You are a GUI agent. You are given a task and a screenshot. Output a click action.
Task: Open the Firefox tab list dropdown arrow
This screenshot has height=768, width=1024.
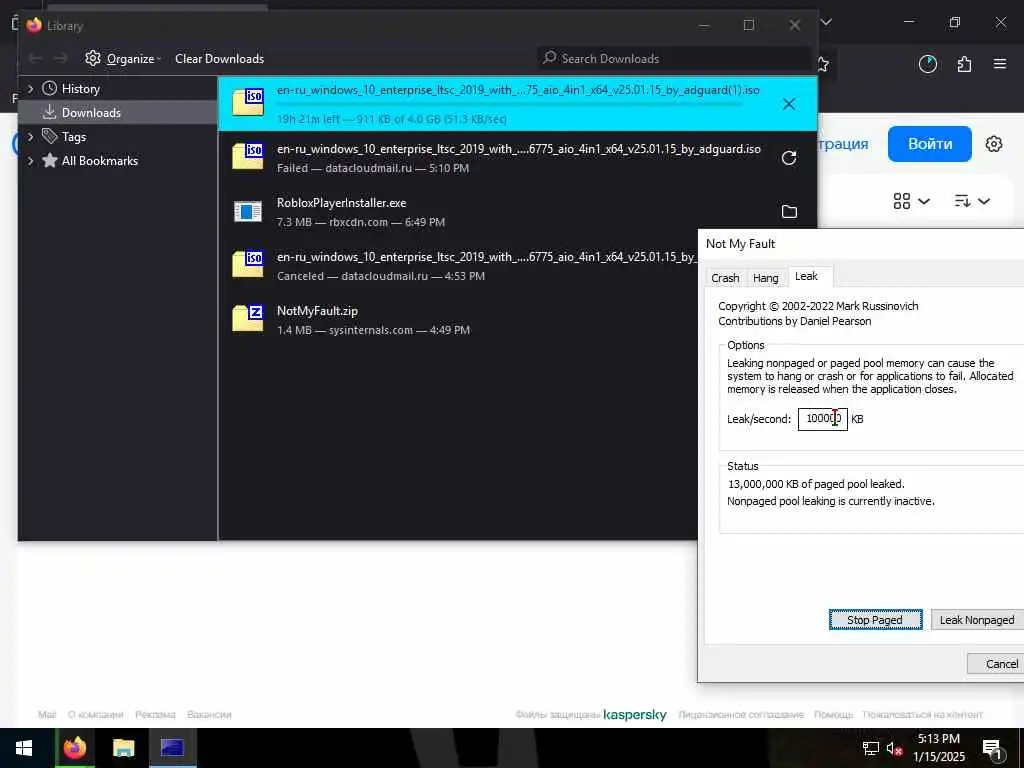[x=826, y=22]
